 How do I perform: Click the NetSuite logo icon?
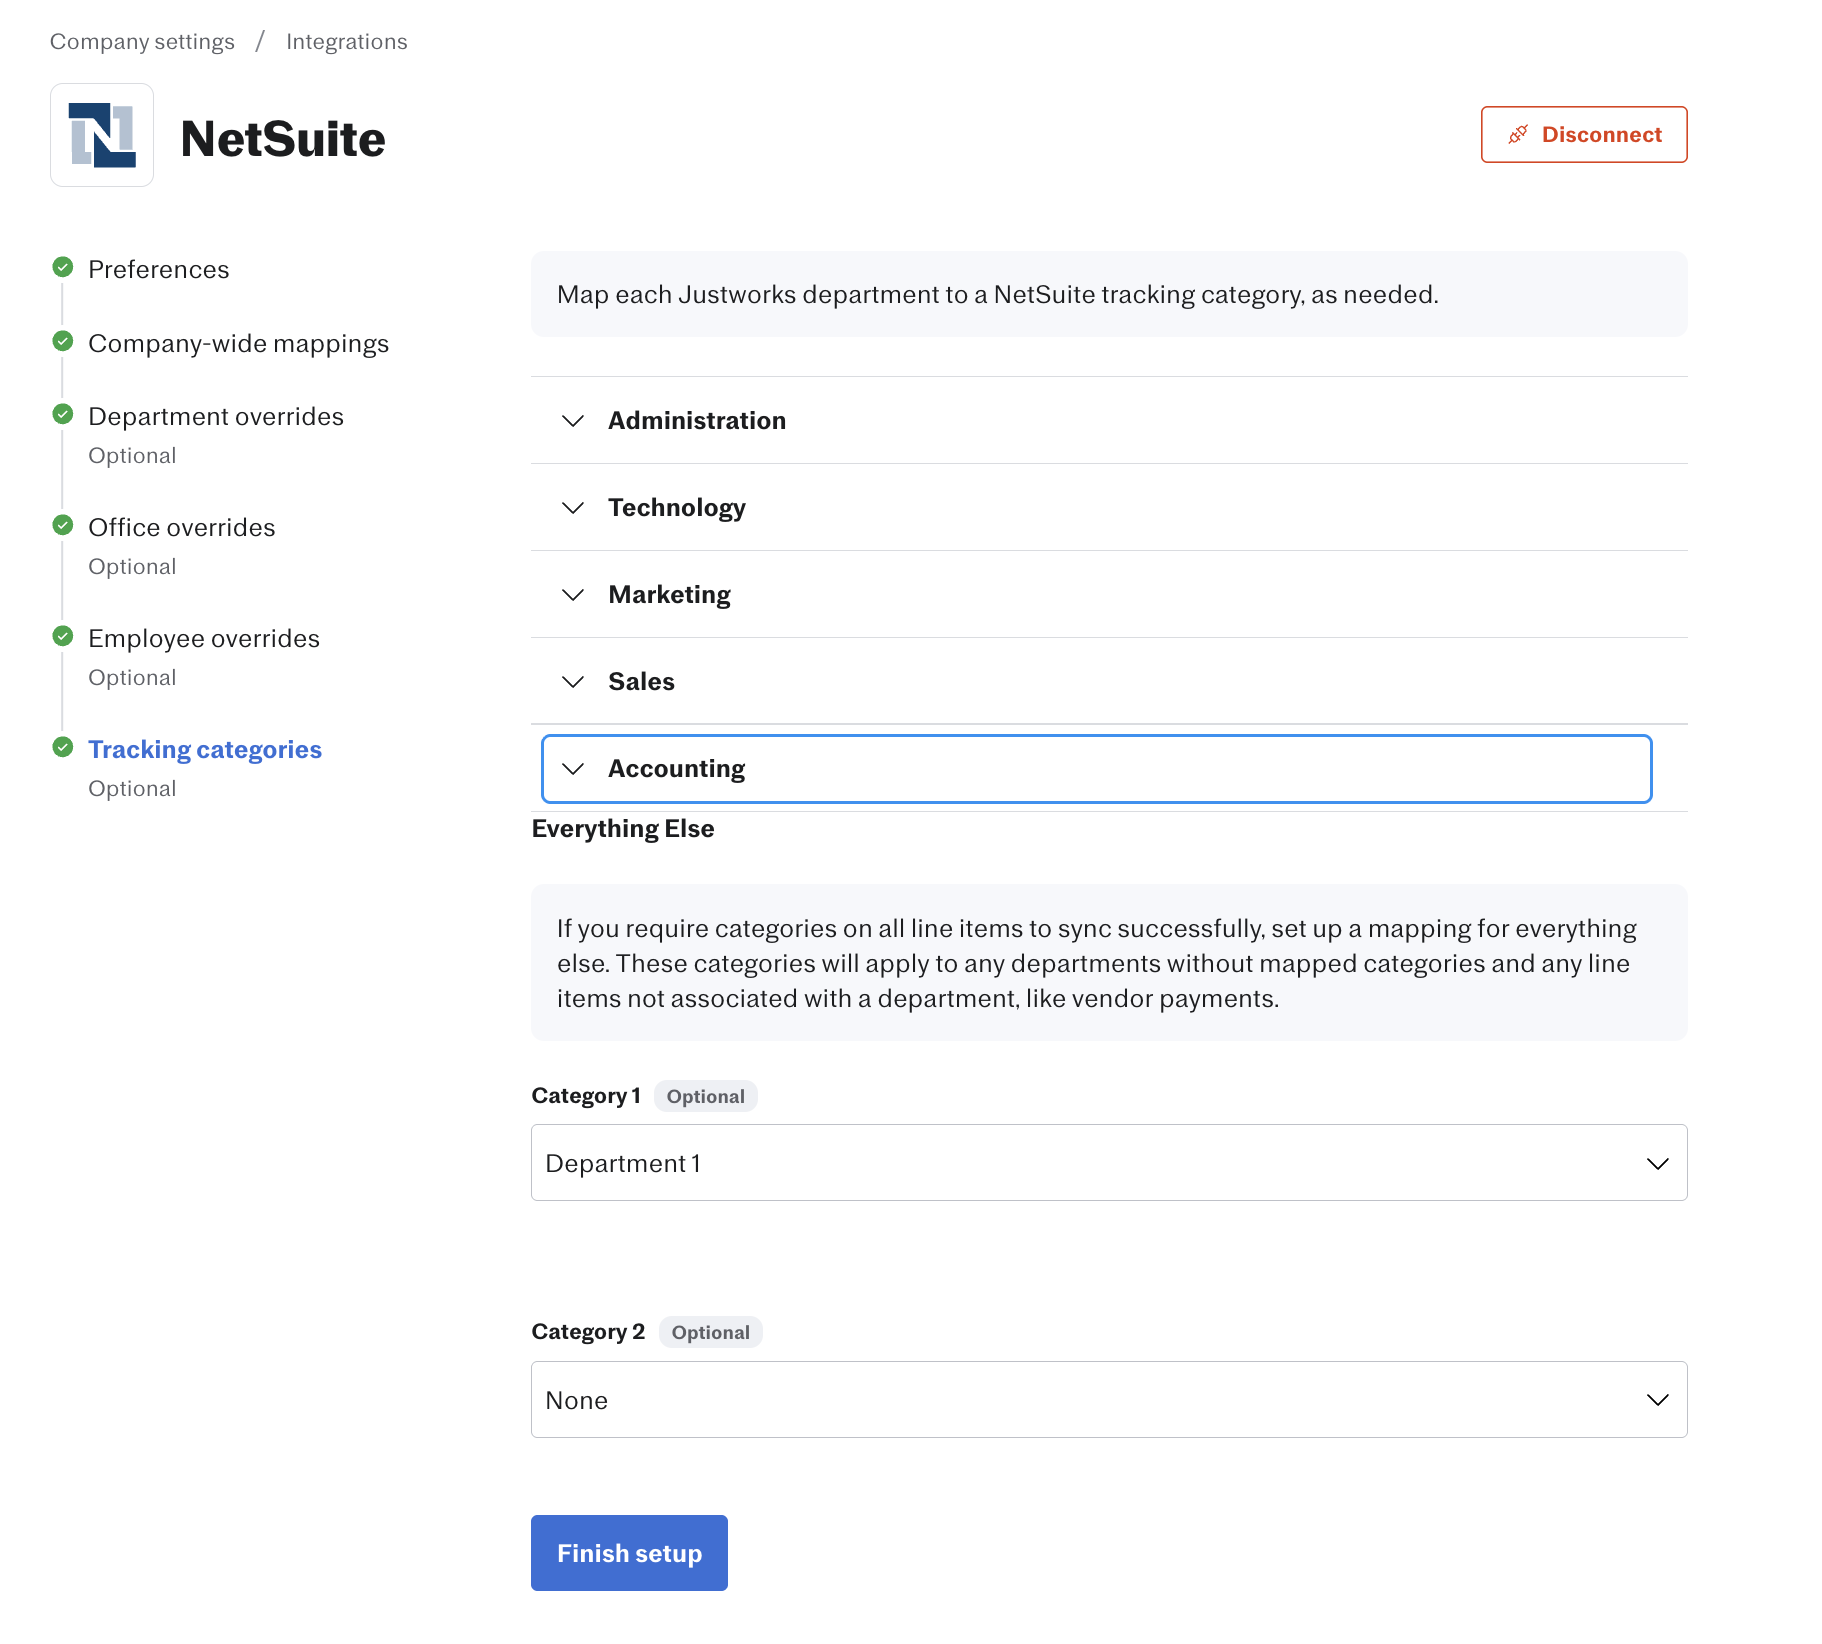point(102,135)
